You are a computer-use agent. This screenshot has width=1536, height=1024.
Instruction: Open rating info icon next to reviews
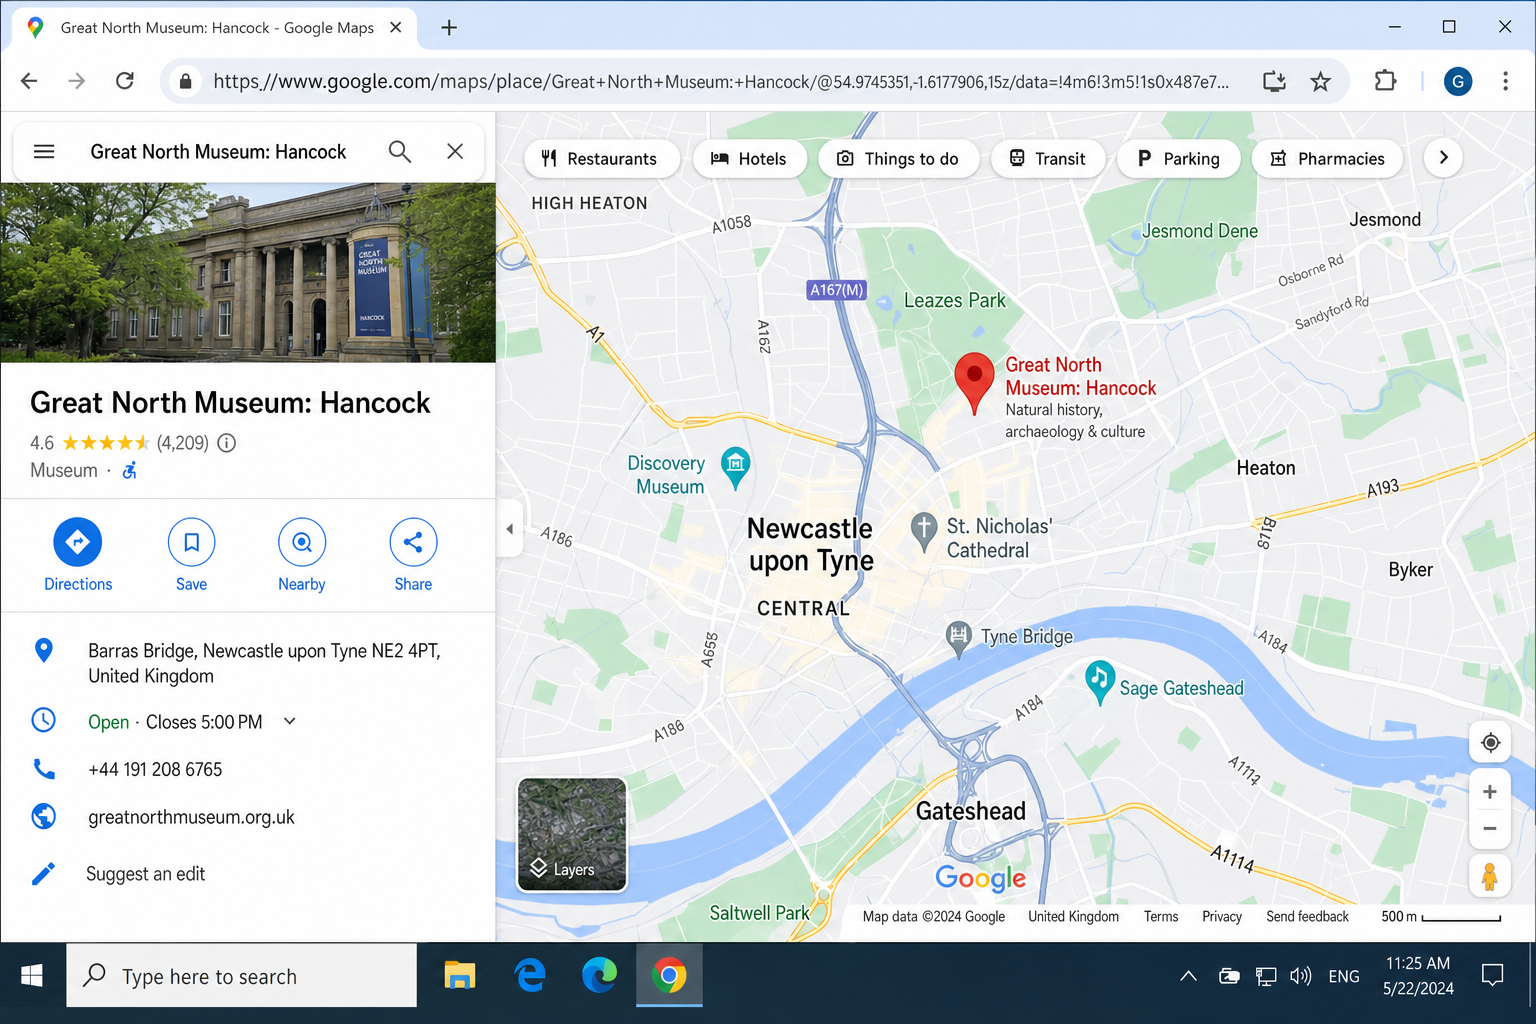click(227, 443)
